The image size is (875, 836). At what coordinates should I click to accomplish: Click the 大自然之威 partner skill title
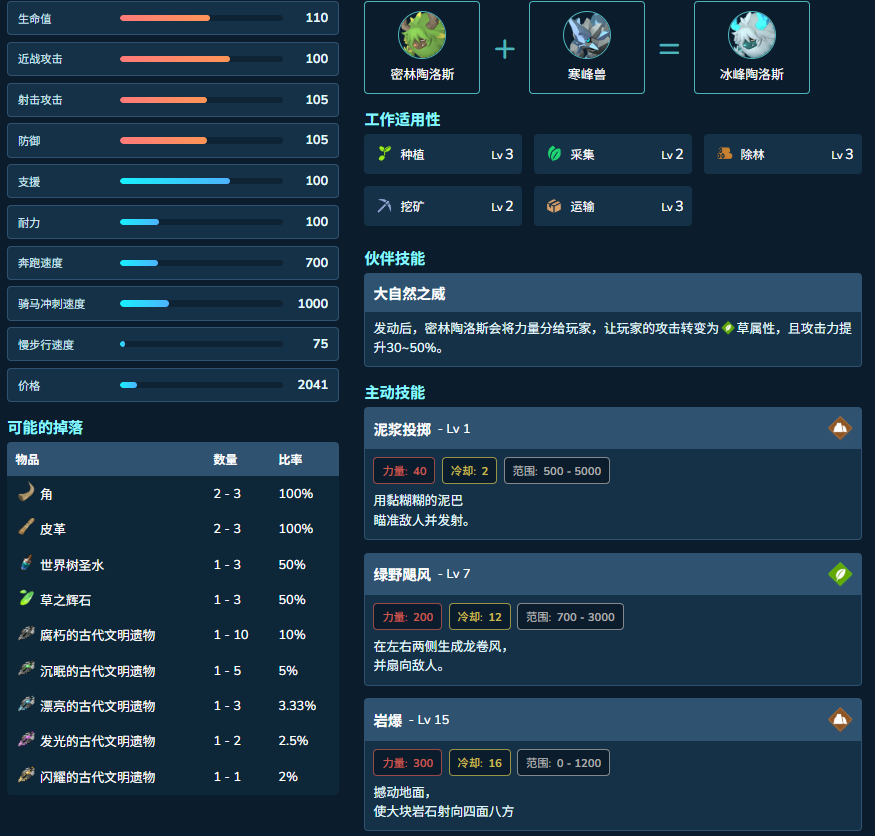pyautogui.click(x=409, y=294)
